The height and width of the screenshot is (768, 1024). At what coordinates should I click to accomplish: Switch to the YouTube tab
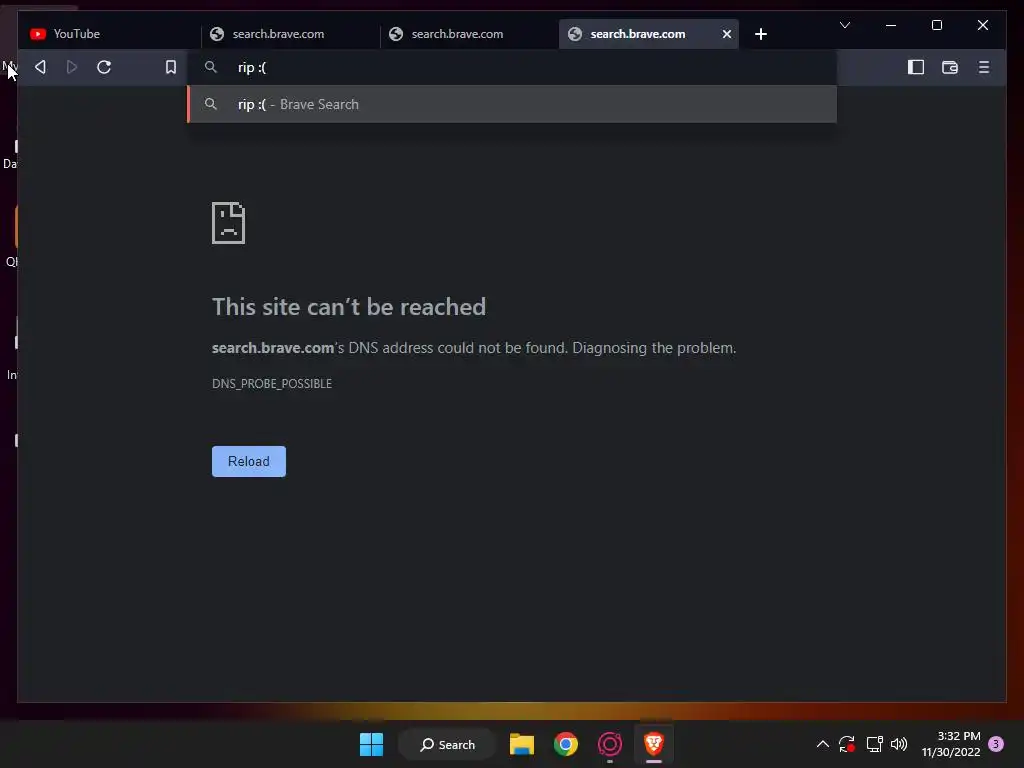click(110, 34)
